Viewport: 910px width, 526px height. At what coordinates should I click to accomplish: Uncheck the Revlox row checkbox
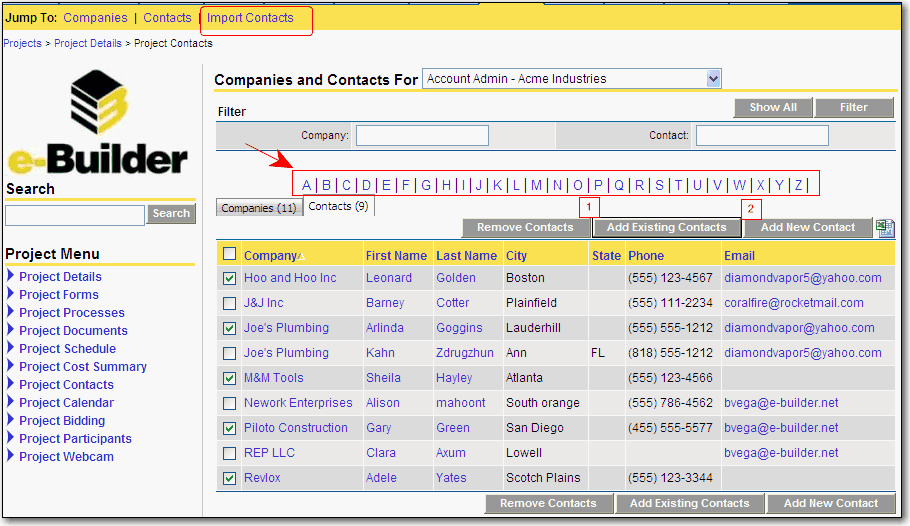click(230, 478)
